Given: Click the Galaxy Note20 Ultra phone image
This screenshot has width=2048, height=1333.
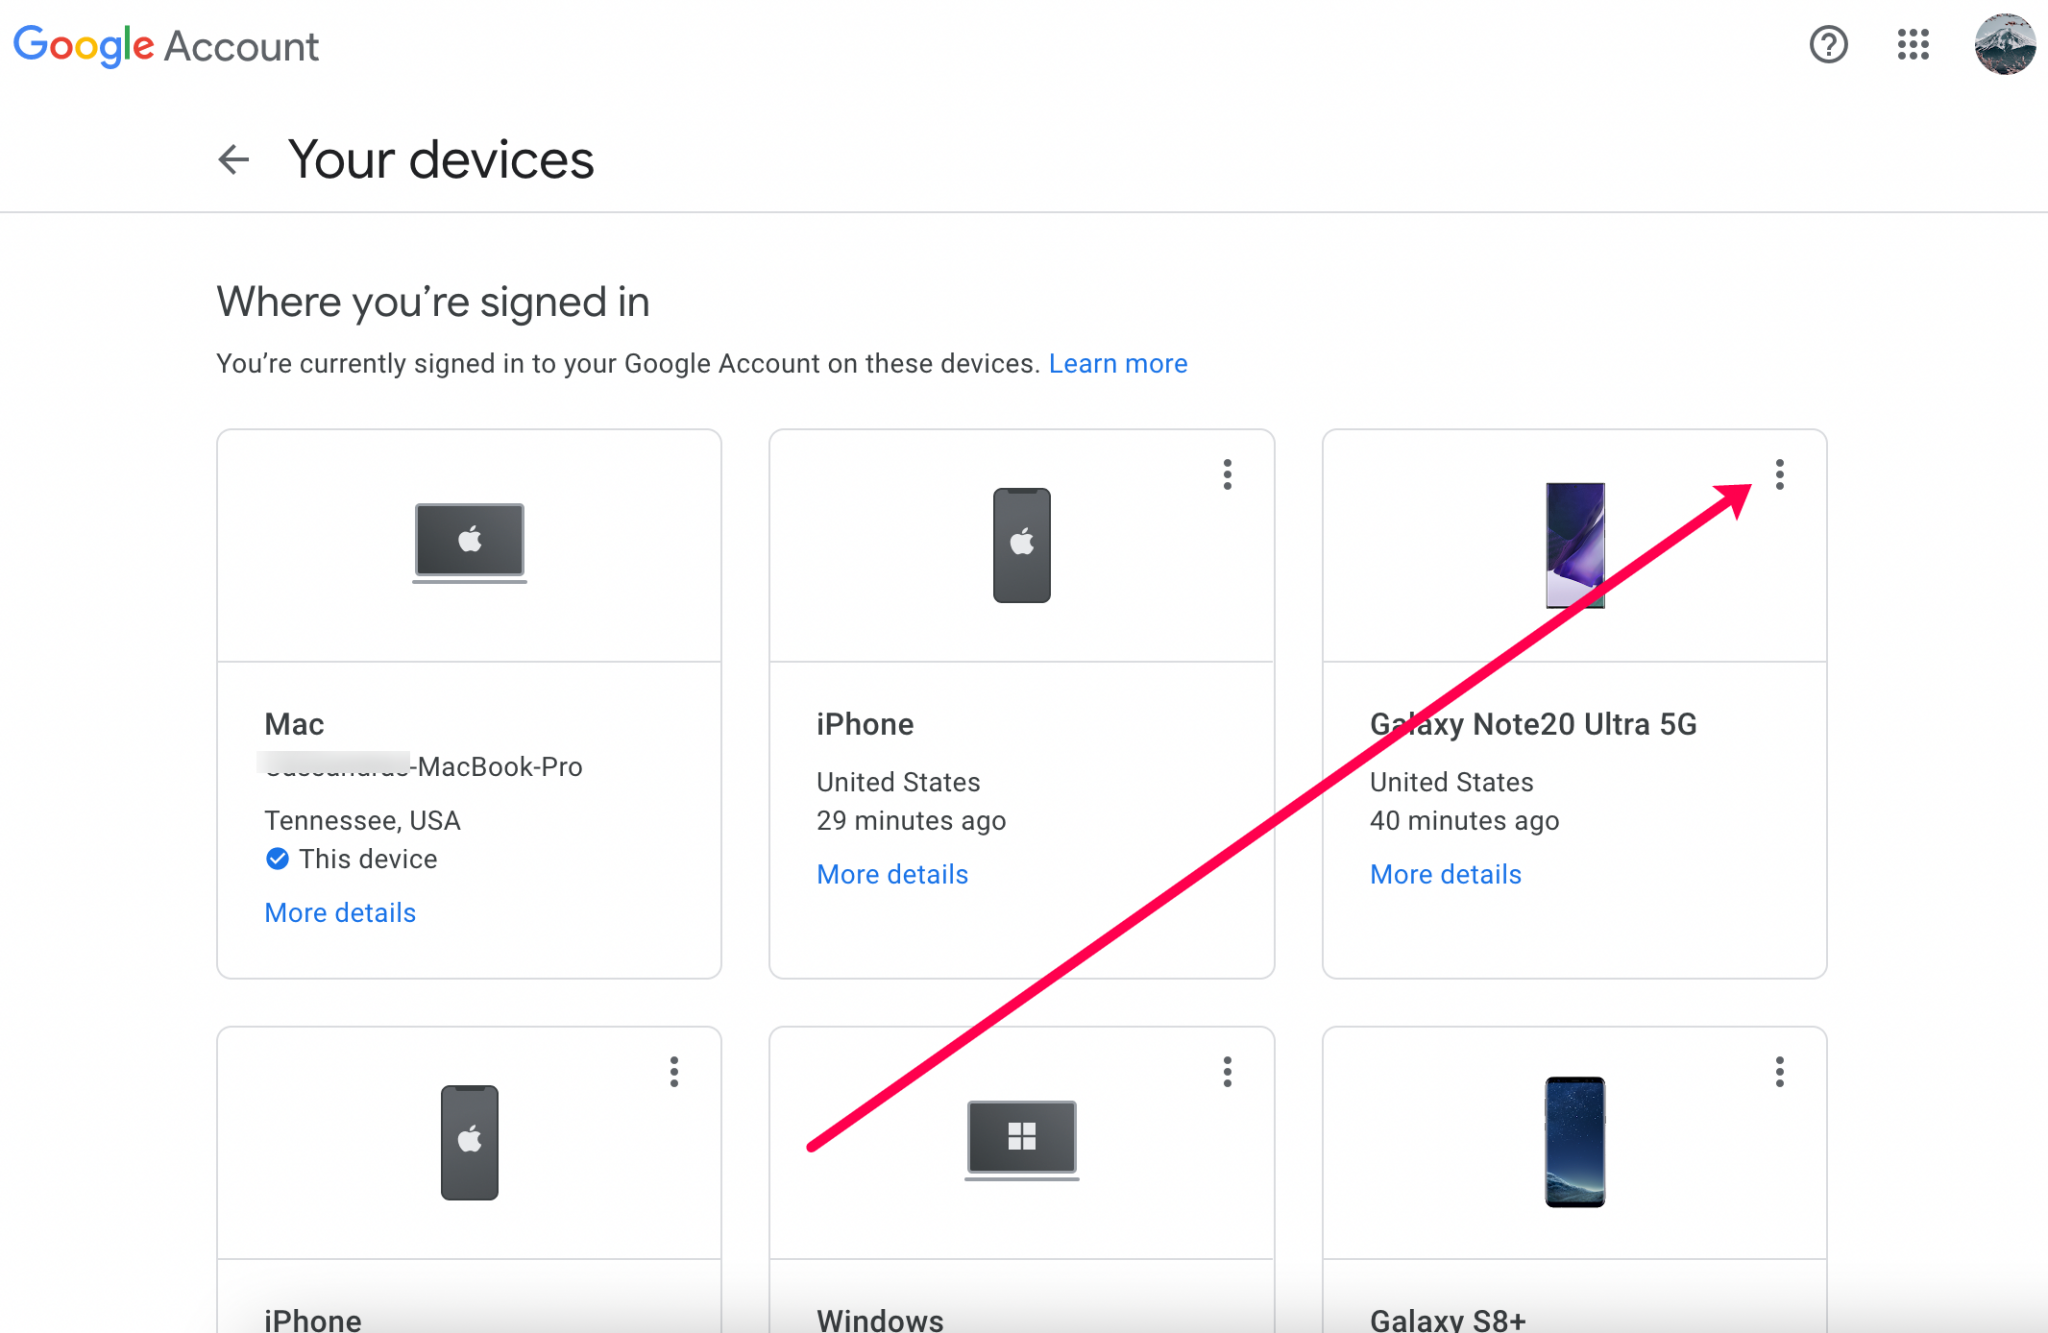Looking at the screenshot, I should tap(1575, 545).
